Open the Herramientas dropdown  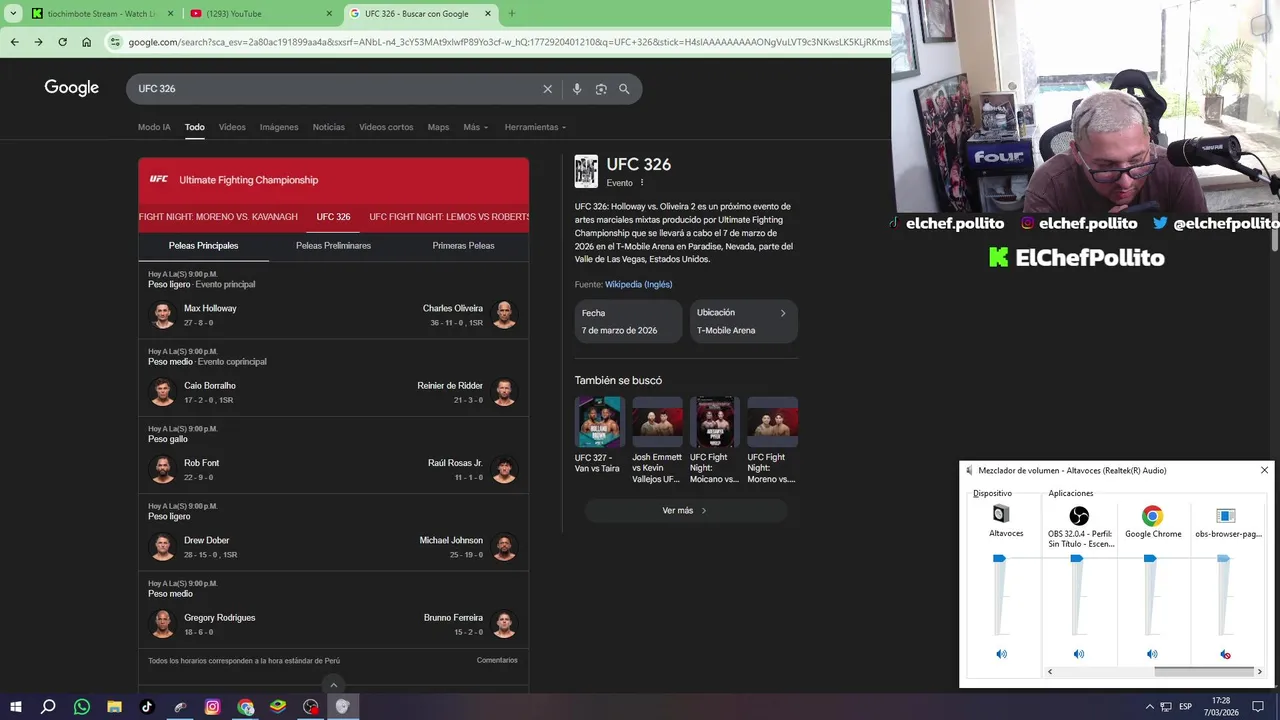535,127
